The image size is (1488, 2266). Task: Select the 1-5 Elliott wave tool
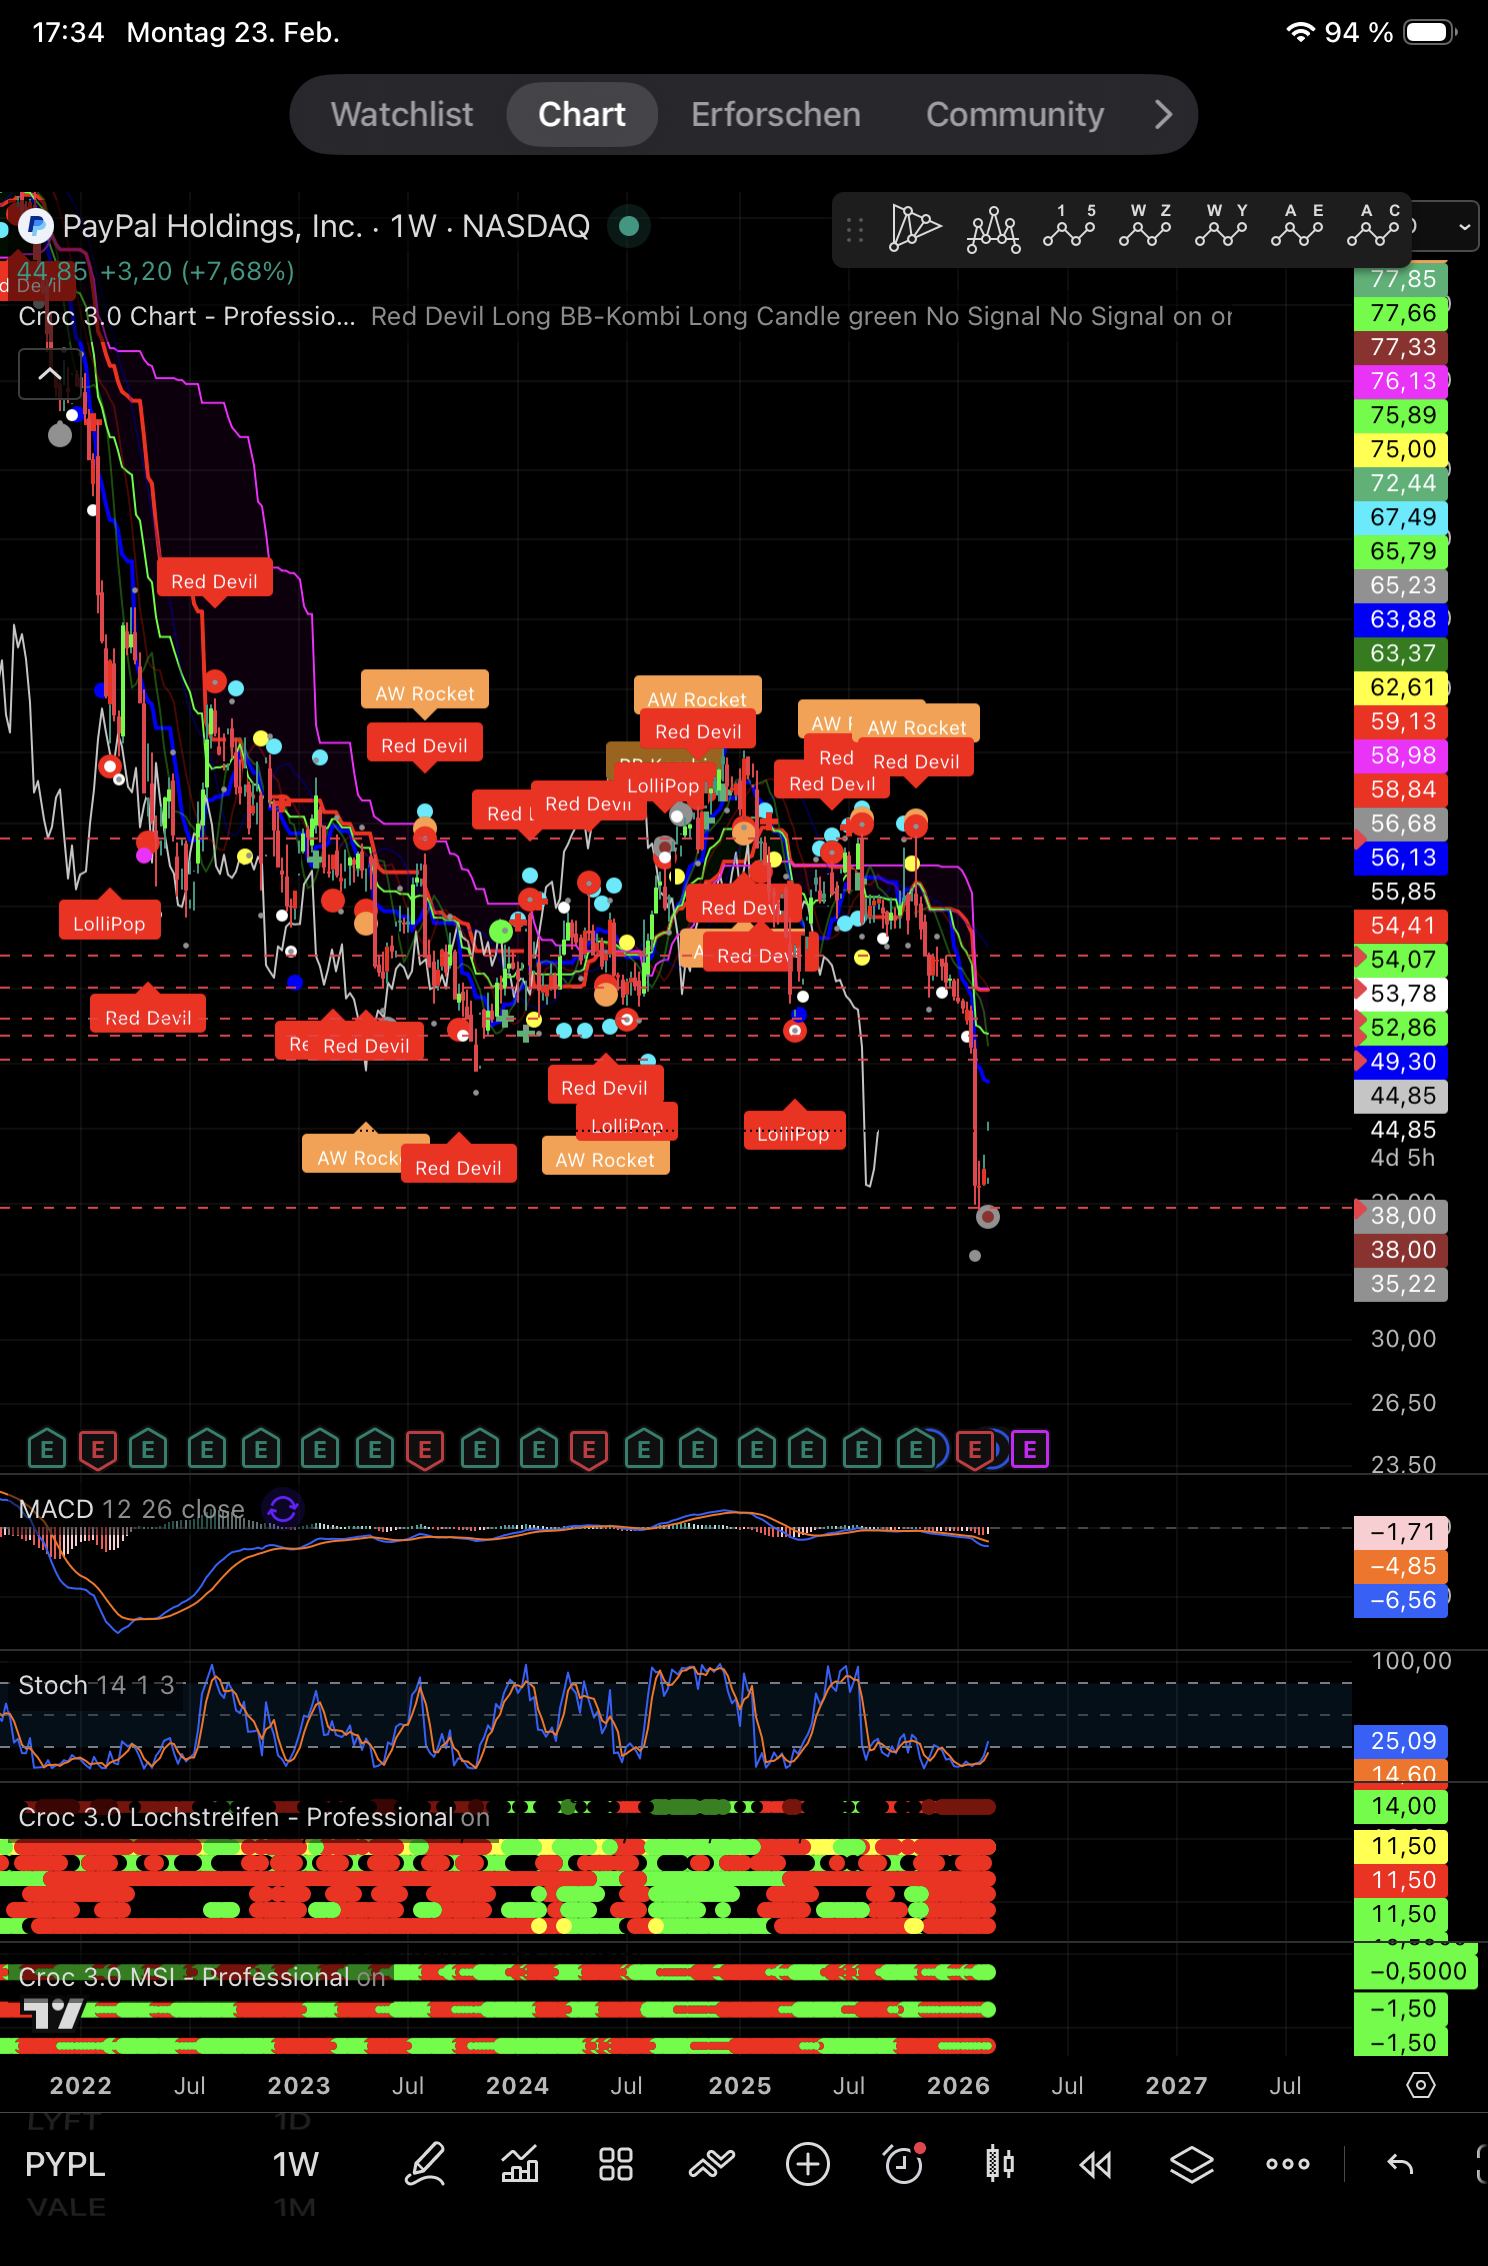click(1069, 226)
